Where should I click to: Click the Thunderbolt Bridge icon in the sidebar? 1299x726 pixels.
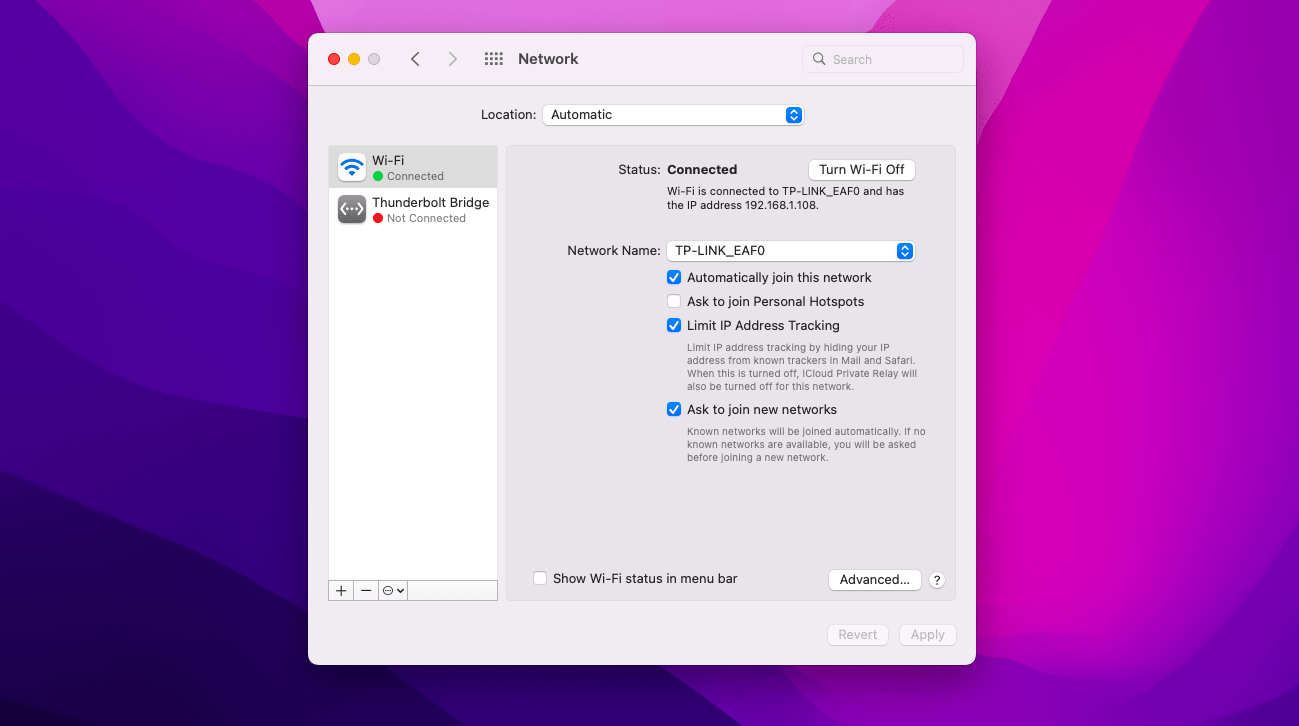(352, 209)
